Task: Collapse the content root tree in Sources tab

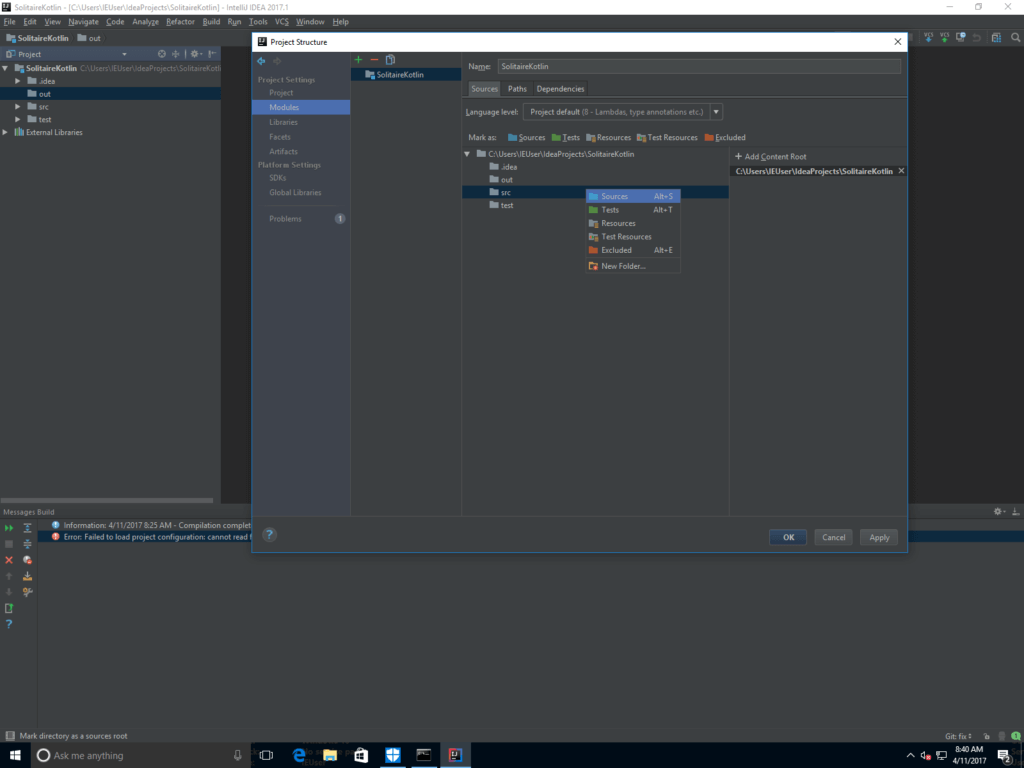Action: [467, 154]
